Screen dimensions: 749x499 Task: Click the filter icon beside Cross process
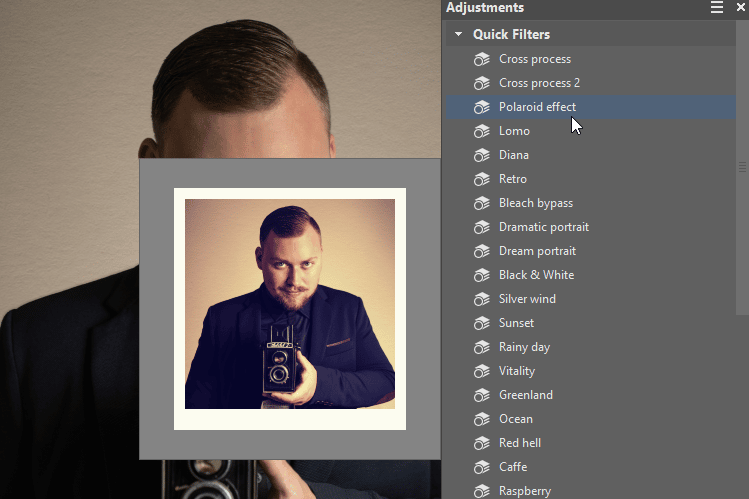(x=482, y=59)
